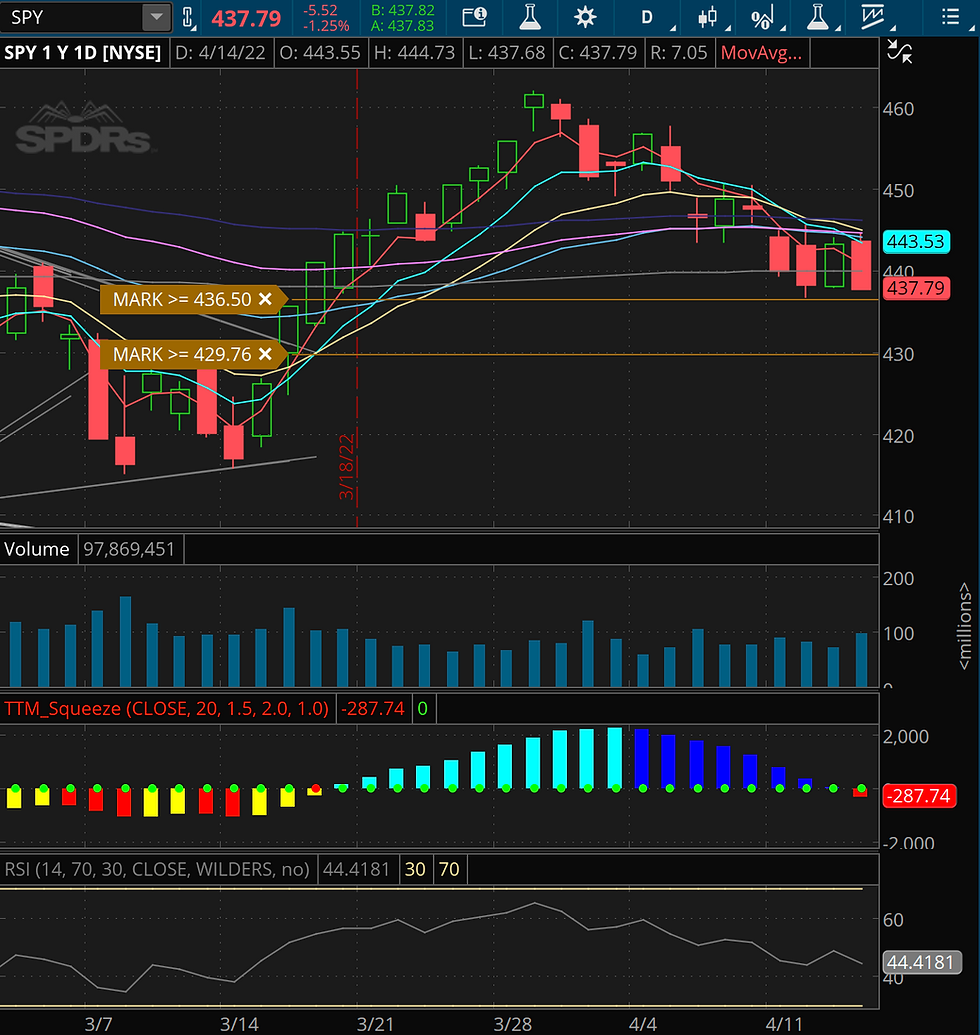This screenshot has width=980, height=1035.
Task: Click the 3/21 date axis label
Action: pos(375,1024)
